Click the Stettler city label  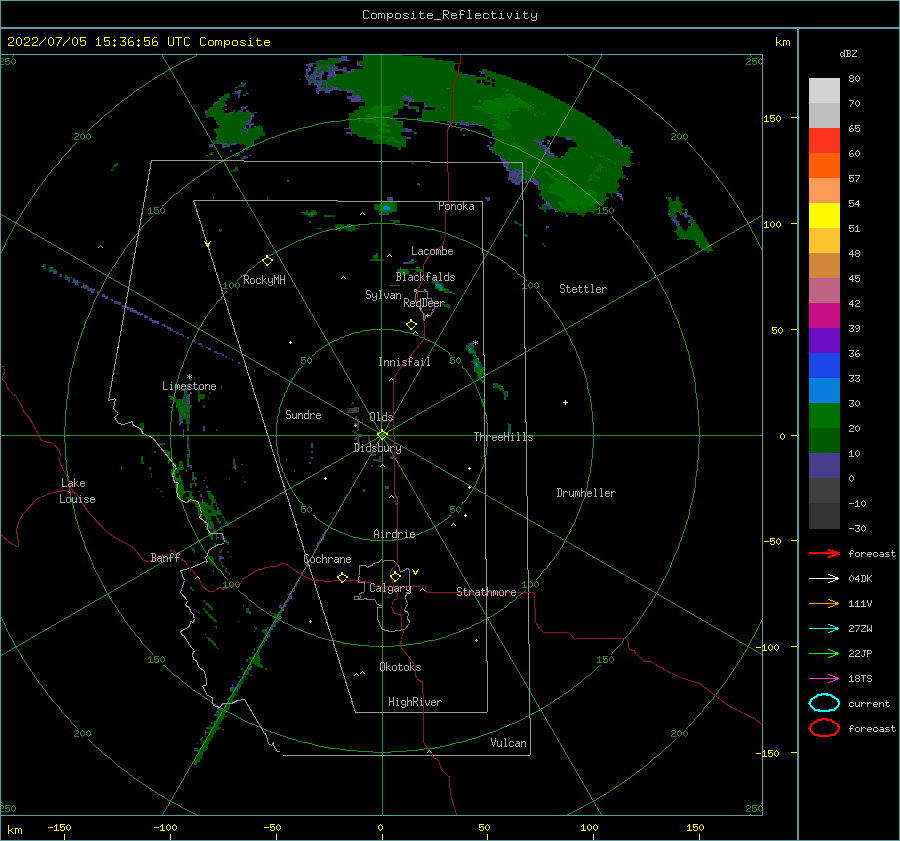click(x=583, y=289)
